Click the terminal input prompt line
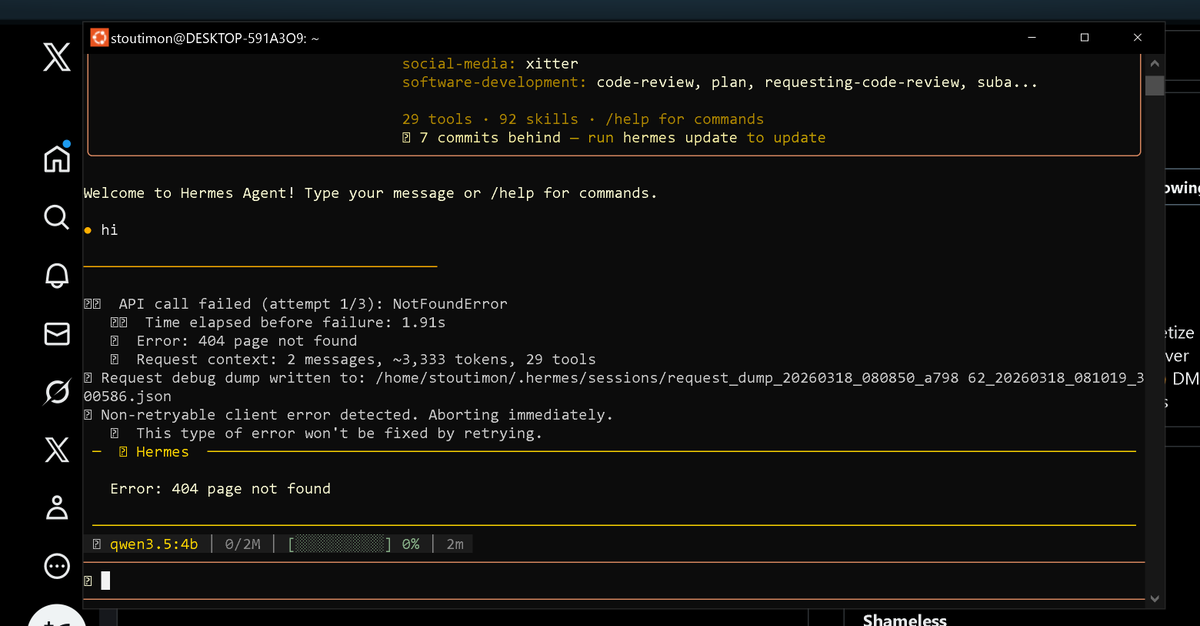 pos(614,580)
